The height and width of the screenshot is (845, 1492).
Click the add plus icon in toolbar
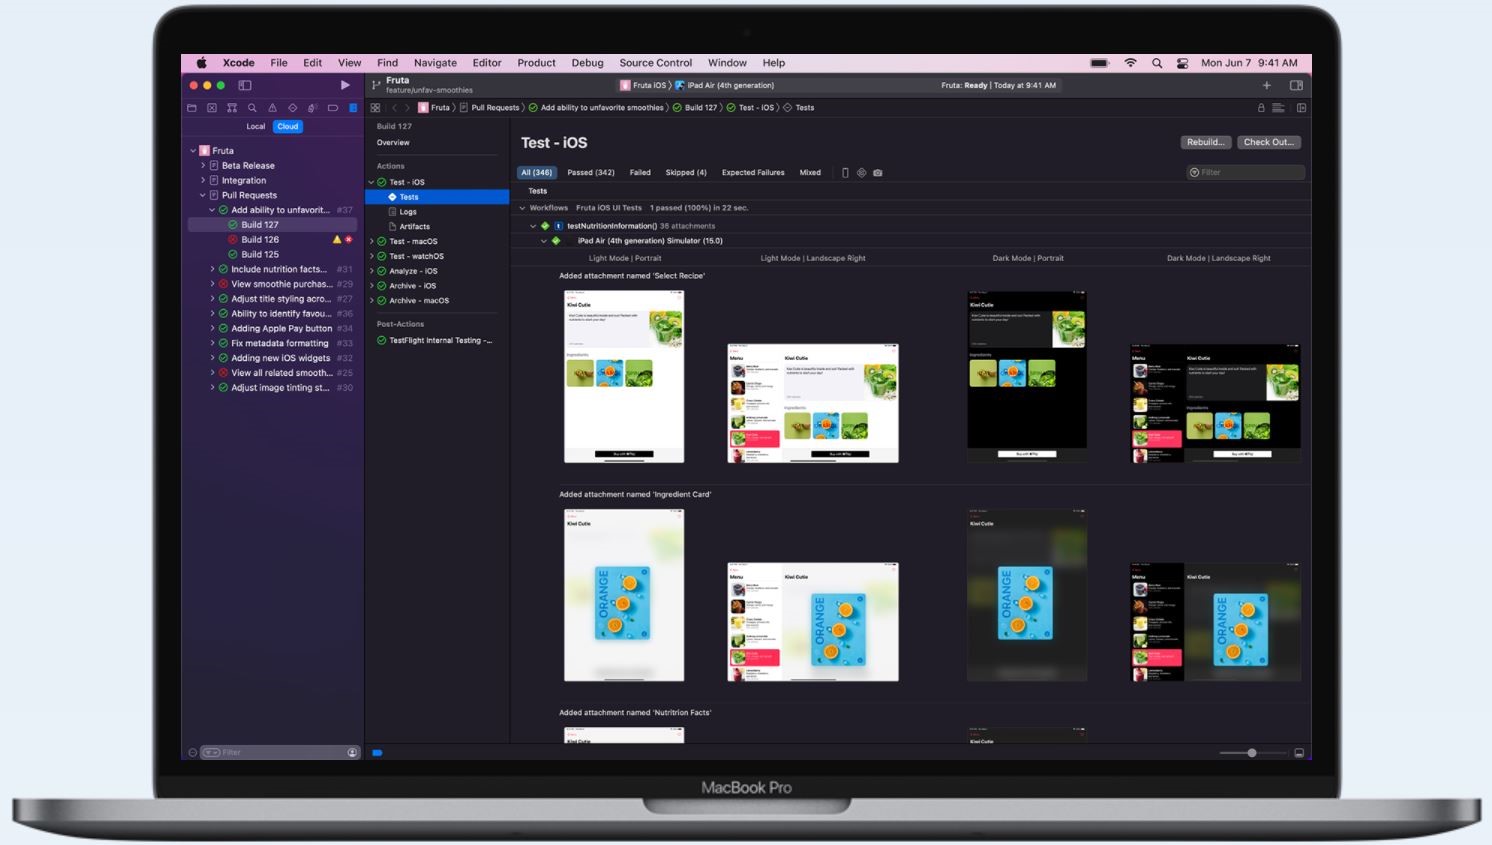coord(1267,85)
